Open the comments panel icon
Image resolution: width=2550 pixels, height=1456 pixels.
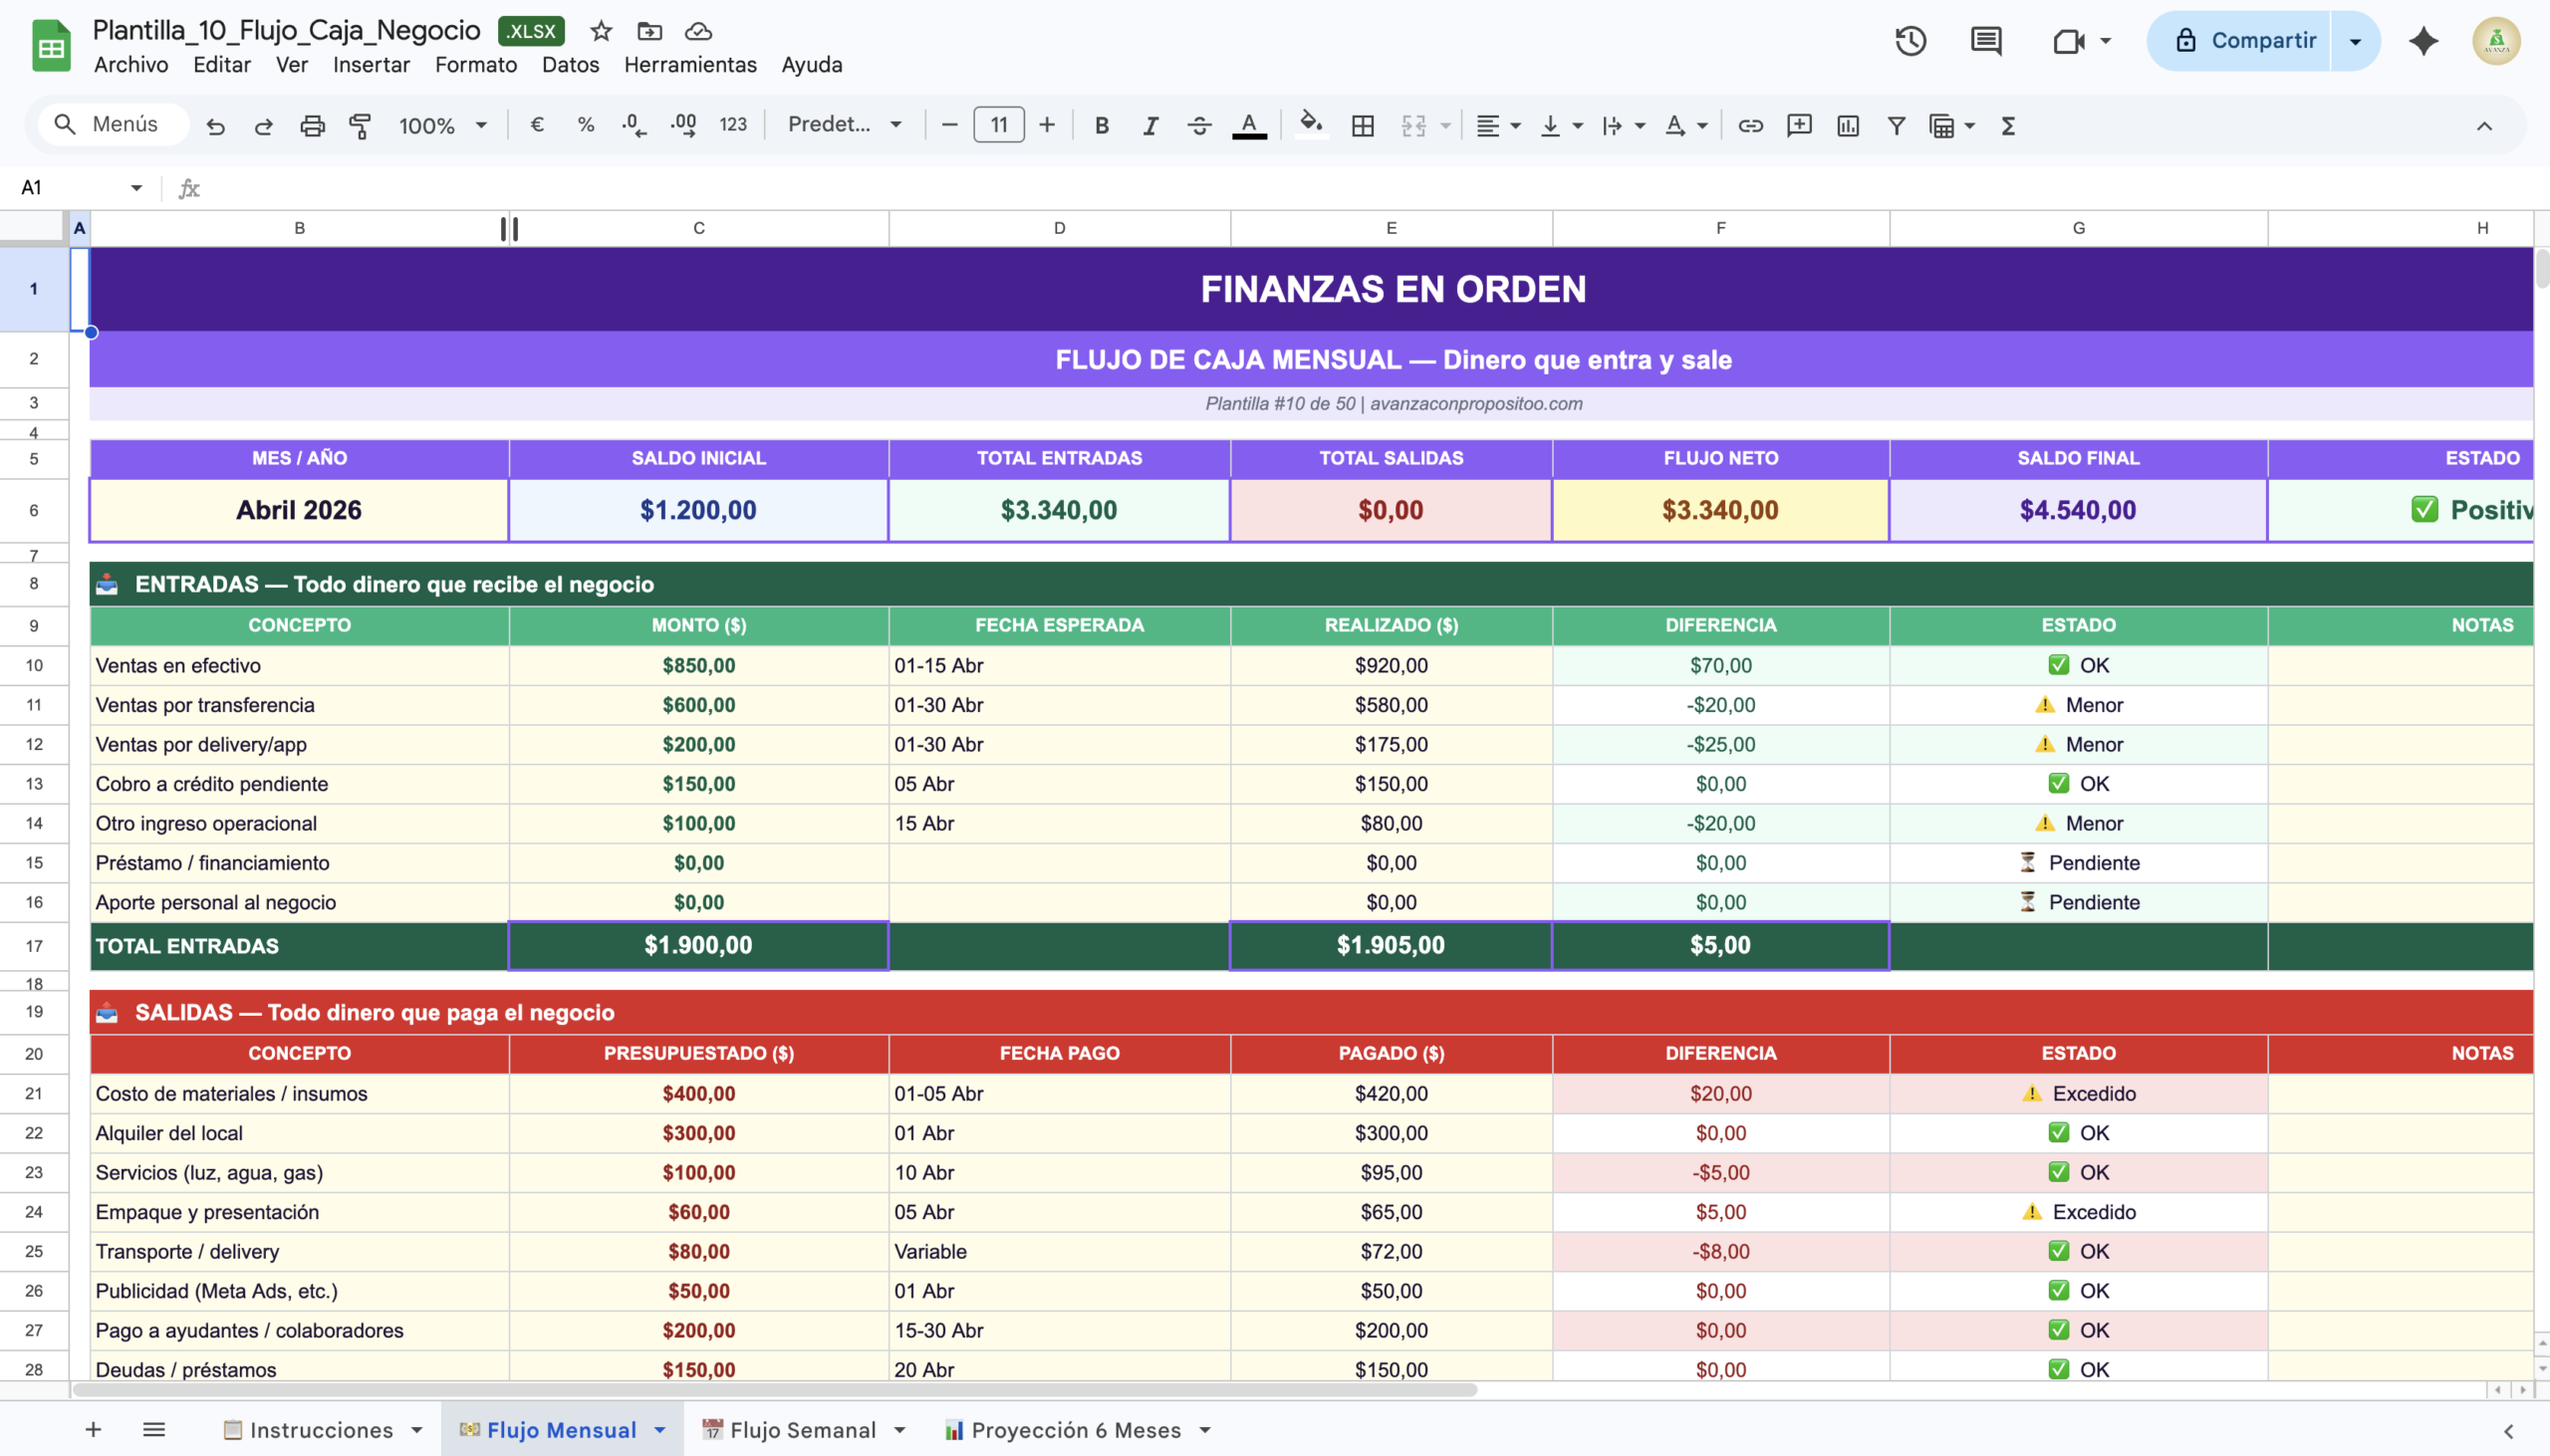1985,41
